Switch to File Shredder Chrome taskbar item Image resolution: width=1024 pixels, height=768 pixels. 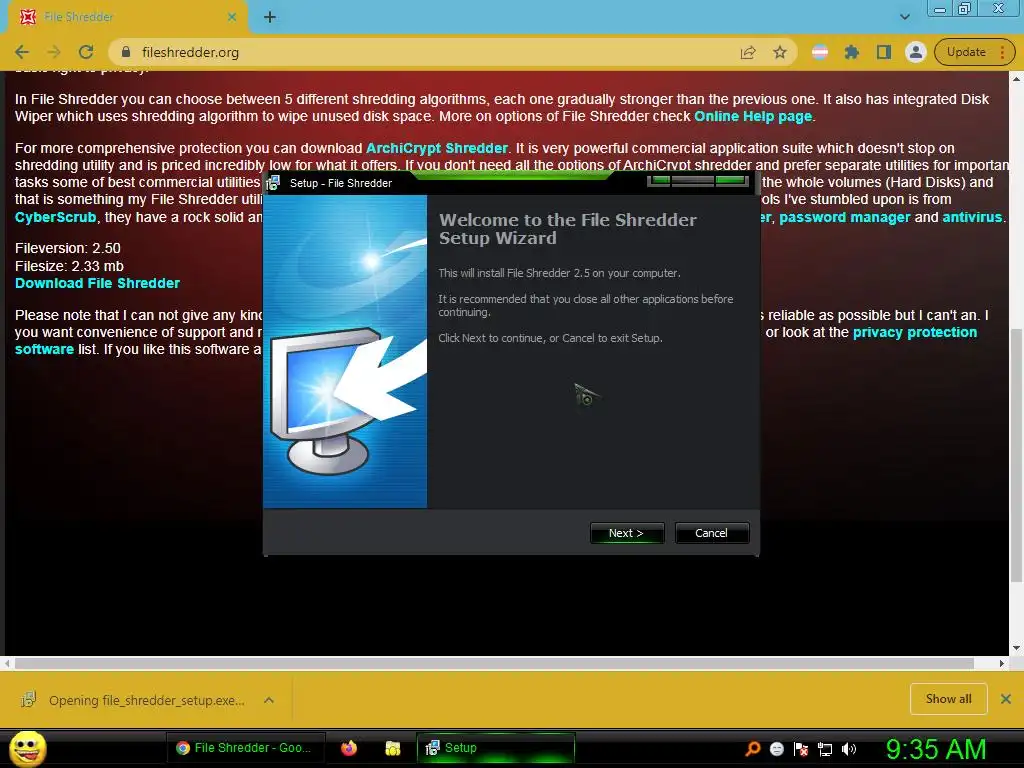tap(247, 748)
